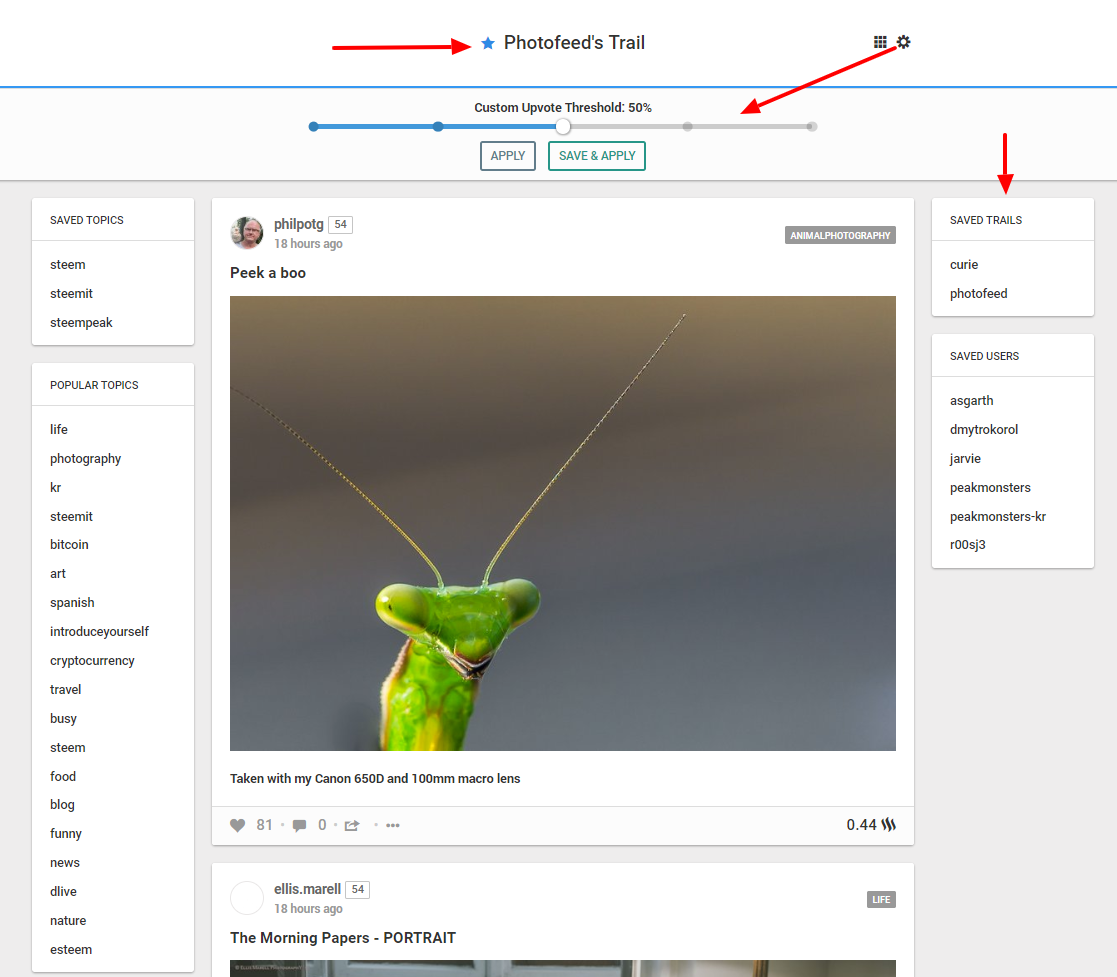Open the settings gear icon
Image resolution: width=1117 pixels, height=977 pixels.
click(x=904, y=42)
